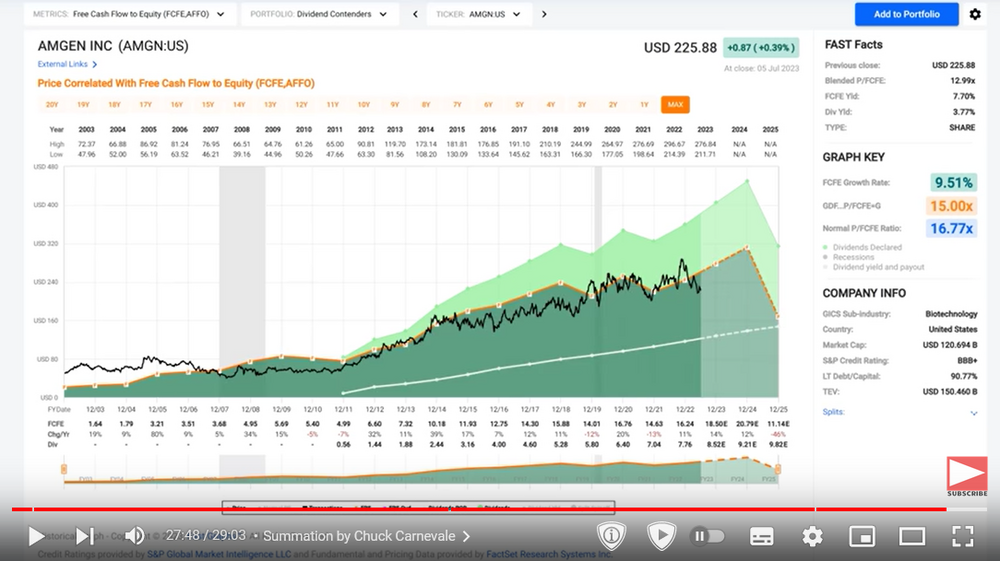Select the 15Y time range
The height and width of the screenshot is (561, 1000).
208,105
